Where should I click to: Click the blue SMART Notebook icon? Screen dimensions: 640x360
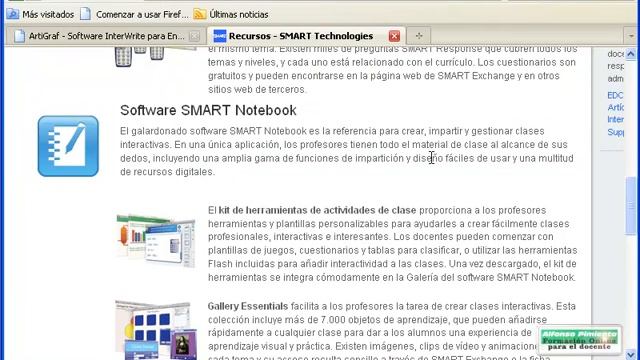68,146
